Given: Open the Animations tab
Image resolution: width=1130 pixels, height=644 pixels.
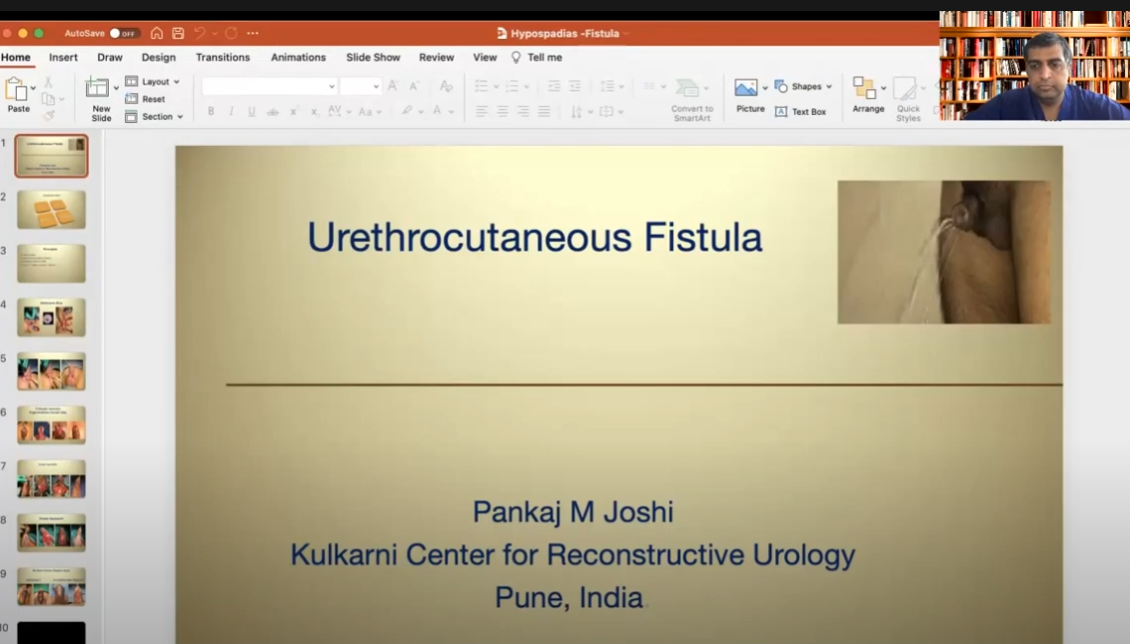Looking at the screenshot, I should coord(298,58).
